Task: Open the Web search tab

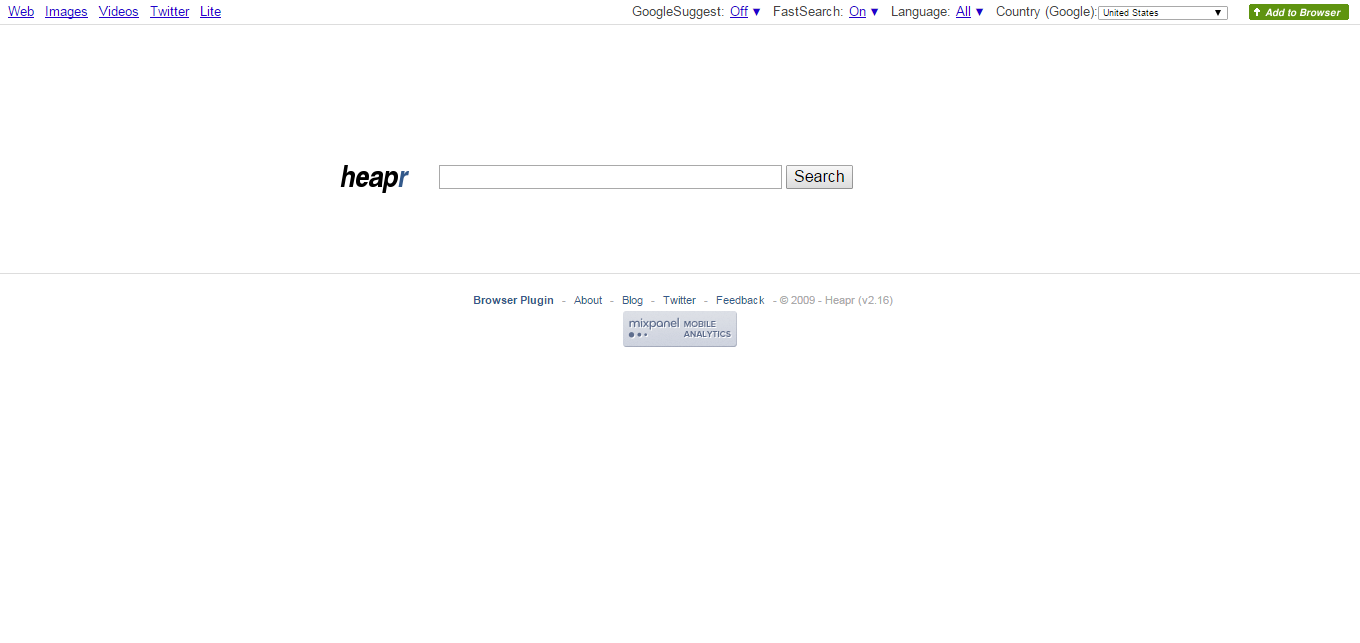Action: coord(21,12)
